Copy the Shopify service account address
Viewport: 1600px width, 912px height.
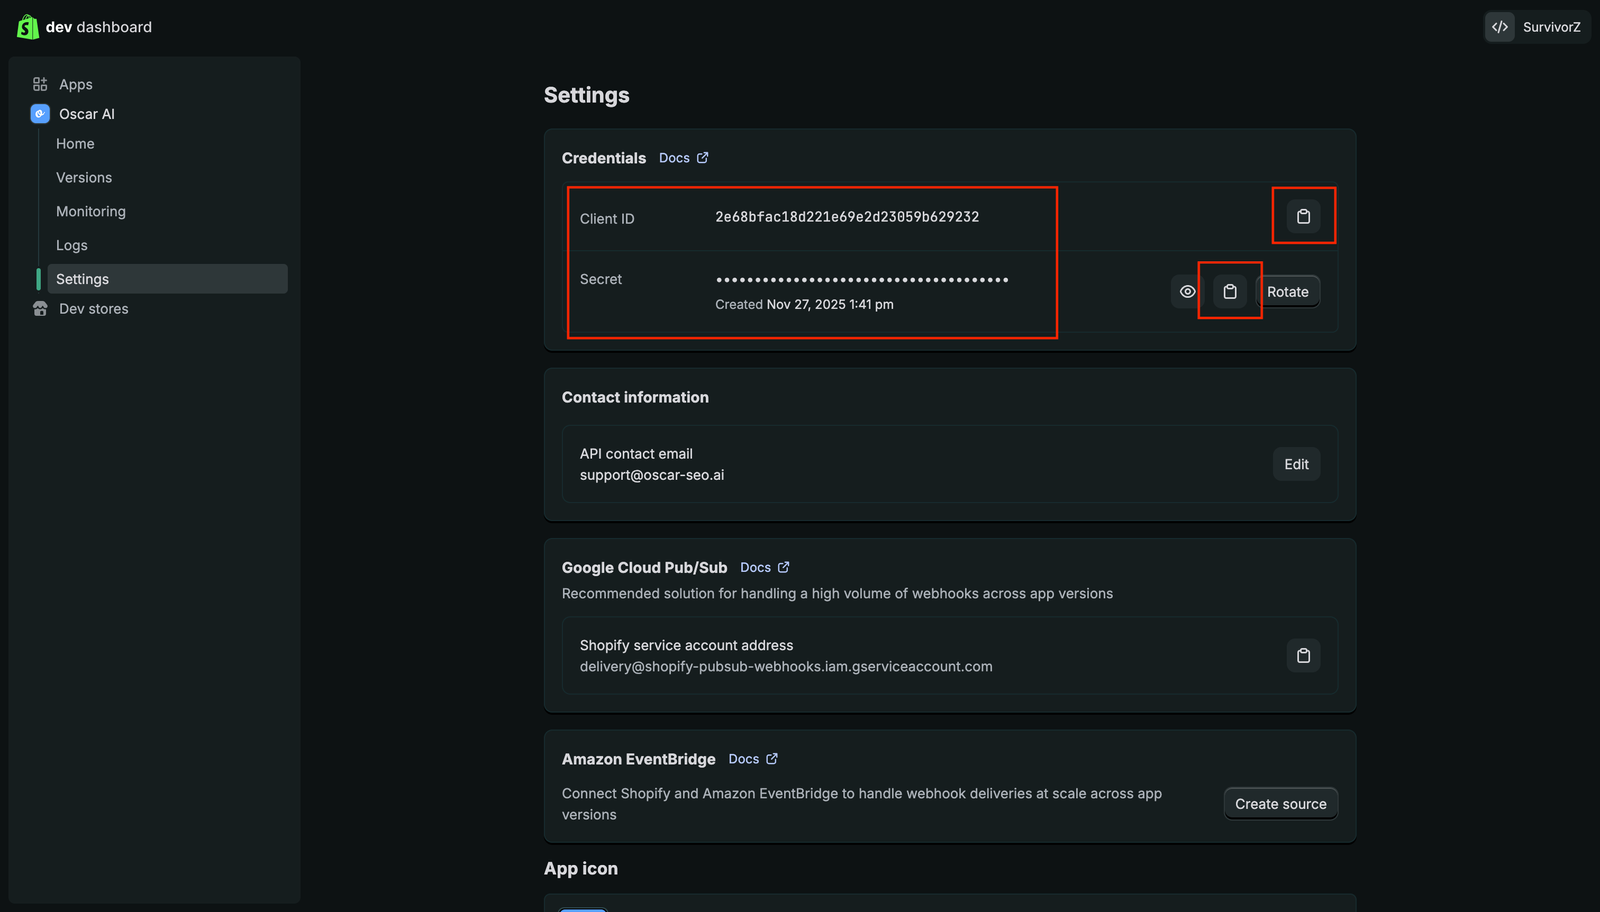[x=1303, y=656]
